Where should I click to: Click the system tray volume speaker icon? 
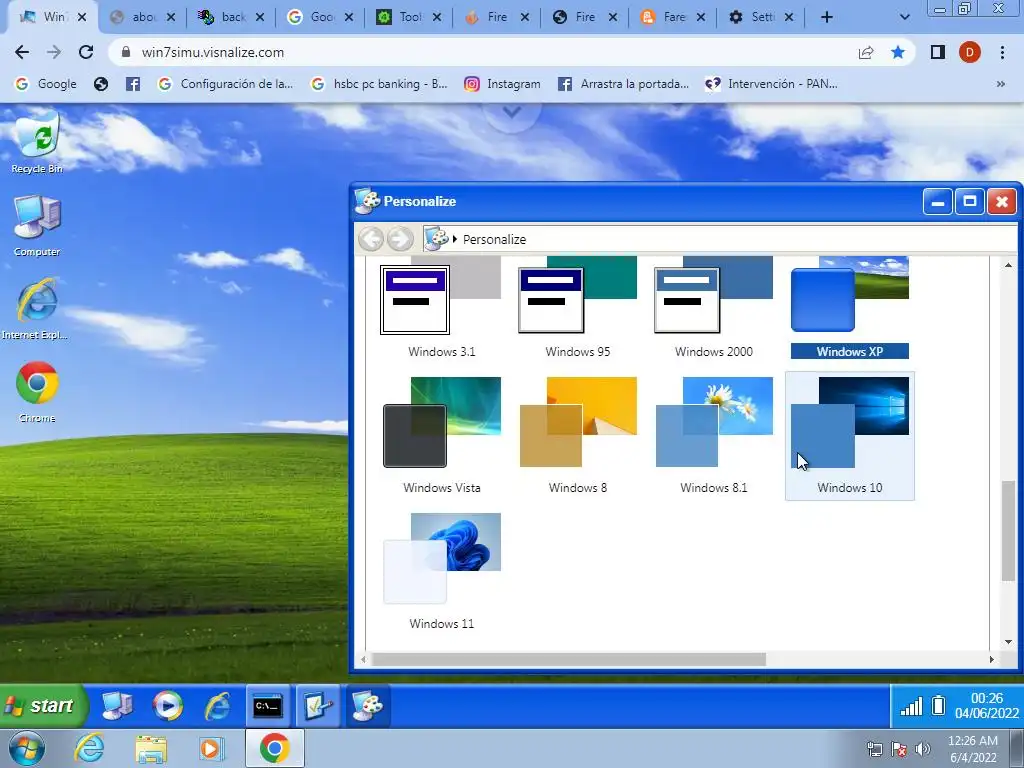pos(922,749)
